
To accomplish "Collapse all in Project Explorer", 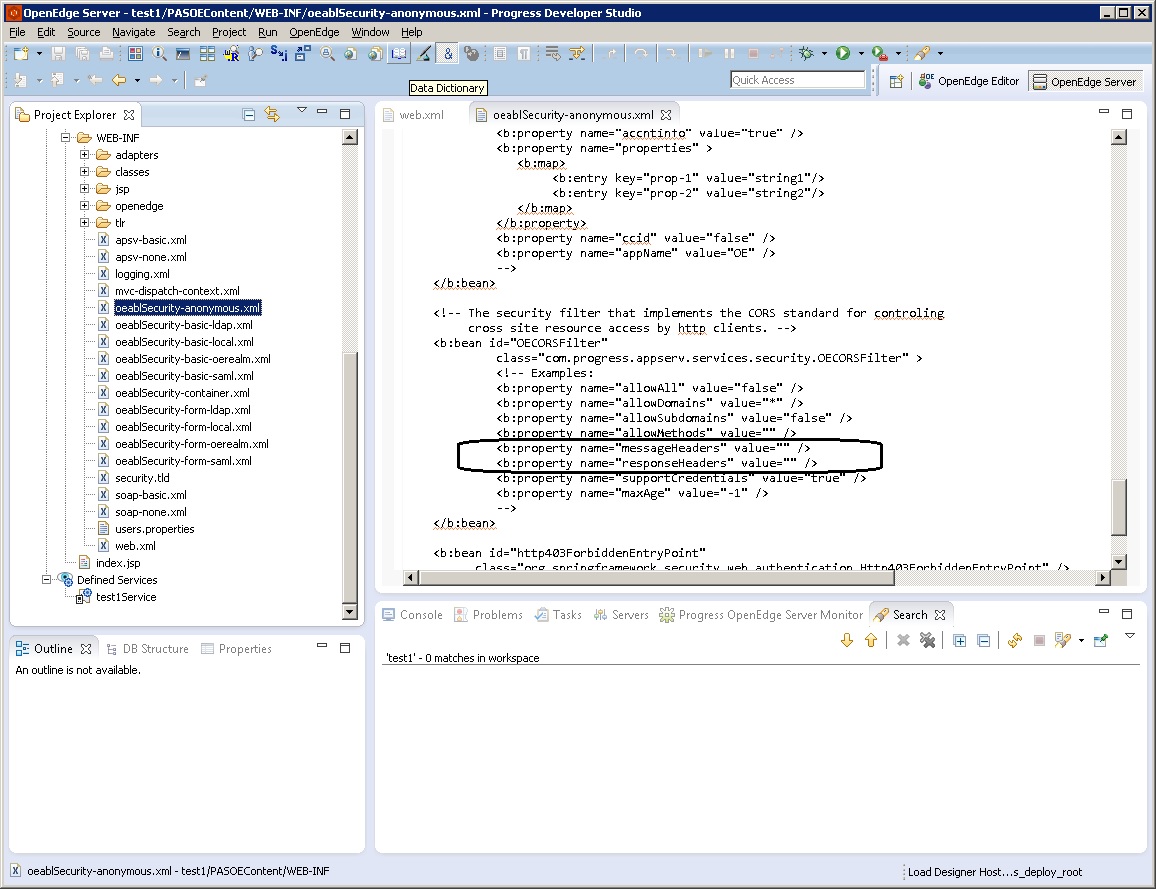I will [248, 114].
